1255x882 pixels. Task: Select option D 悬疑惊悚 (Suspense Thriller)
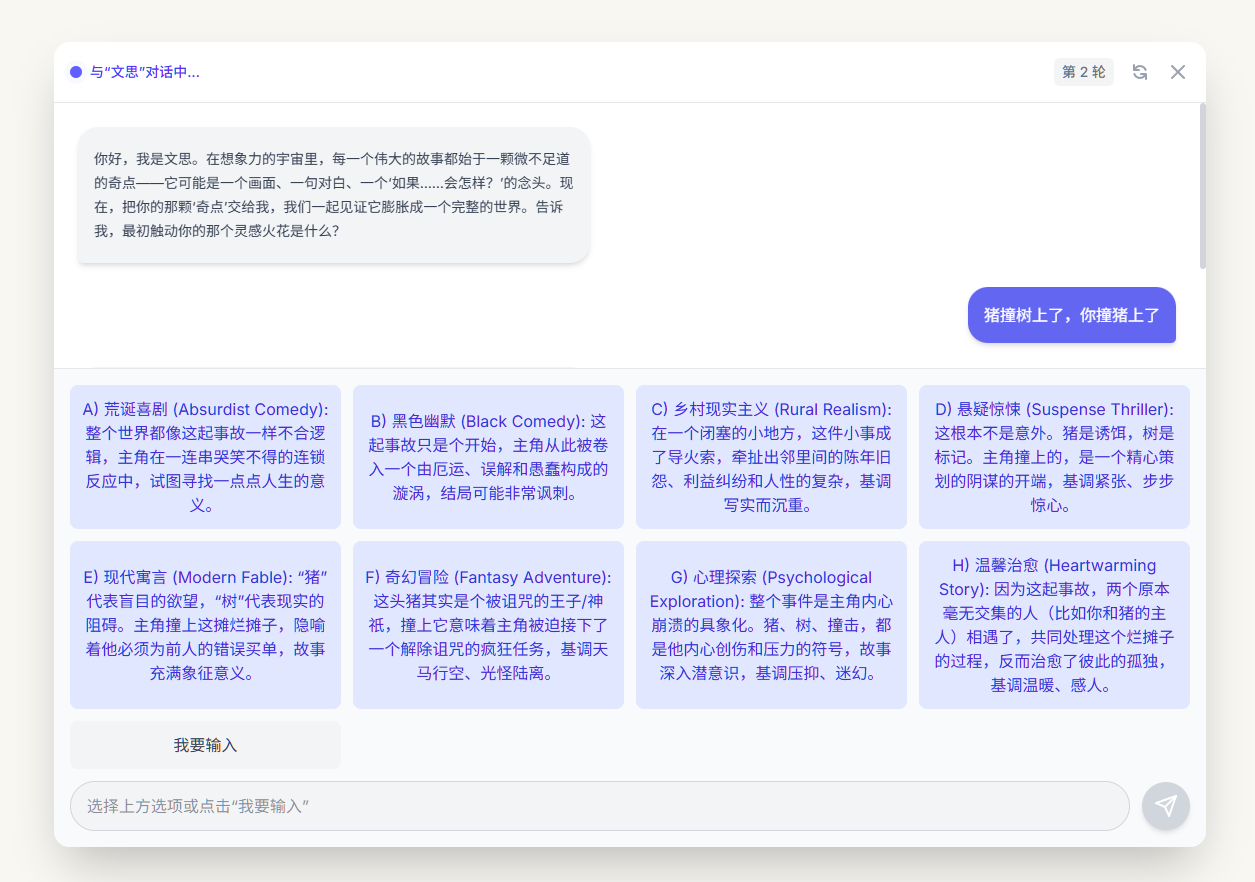click(1053, 457)
